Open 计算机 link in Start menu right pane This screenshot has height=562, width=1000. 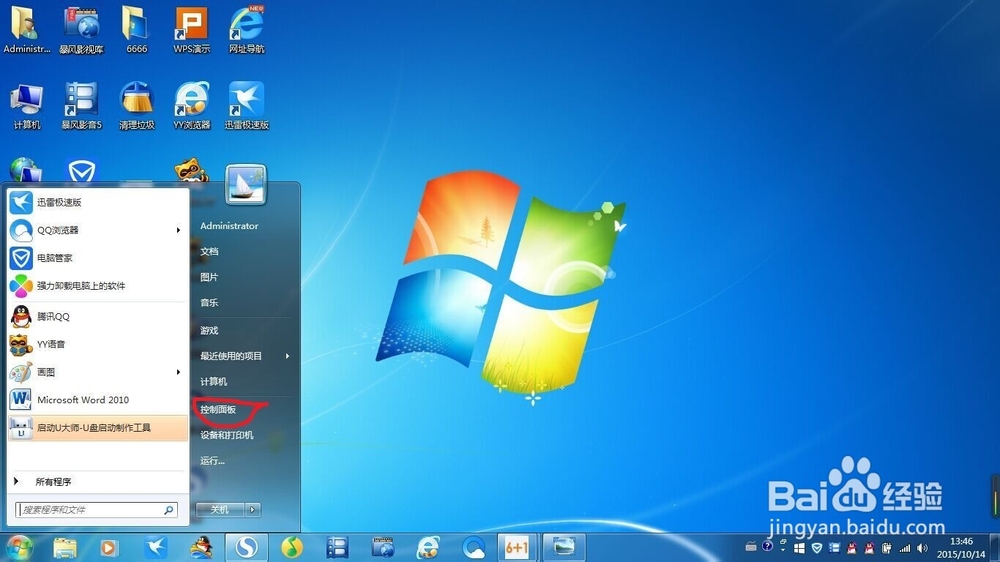[x=214, y=381]
